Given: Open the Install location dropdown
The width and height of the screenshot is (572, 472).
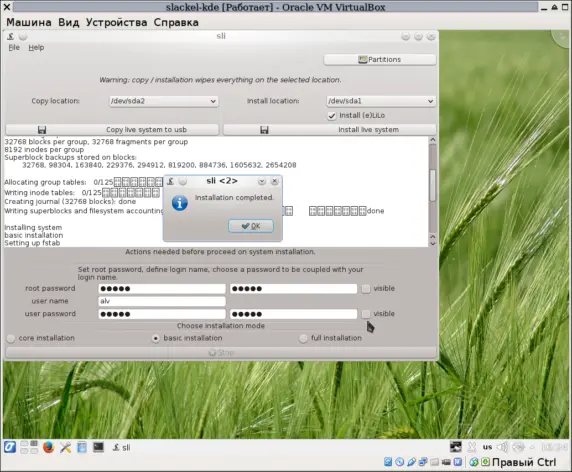Looking at the screenshot, I should coord(381,101).
